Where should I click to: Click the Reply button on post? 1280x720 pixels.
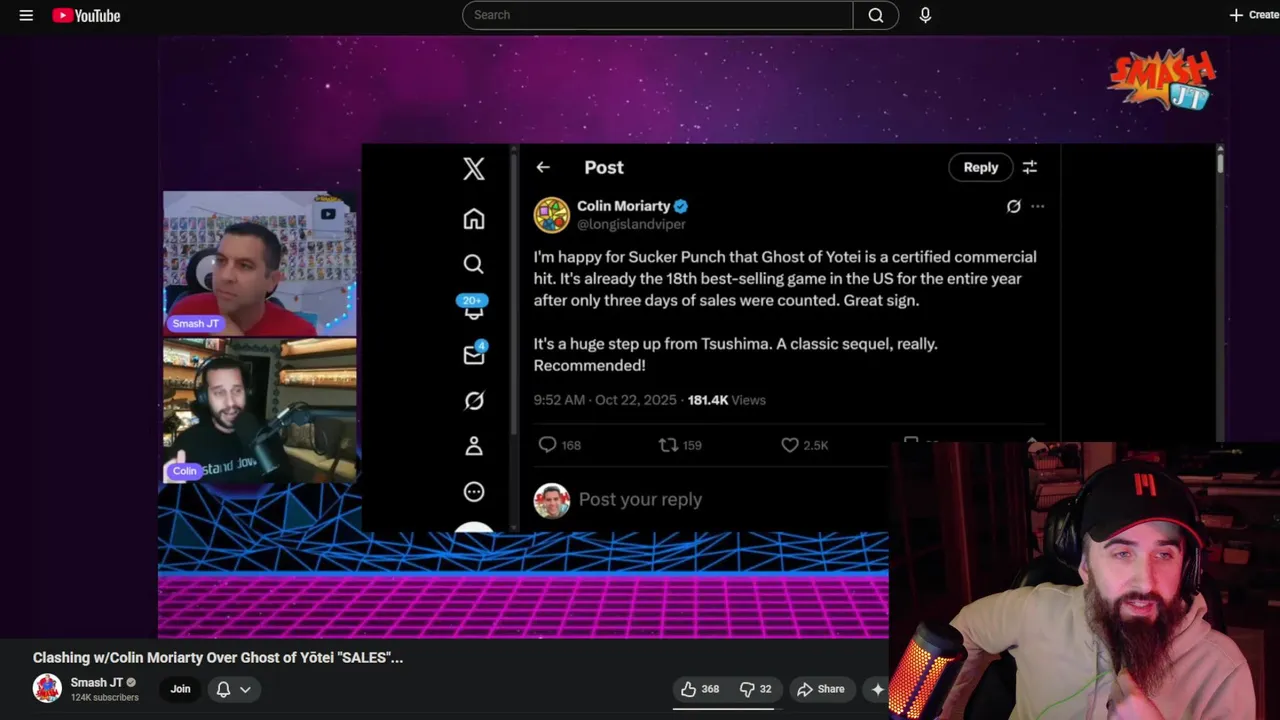pyautogui.click(x=980, y=167)
